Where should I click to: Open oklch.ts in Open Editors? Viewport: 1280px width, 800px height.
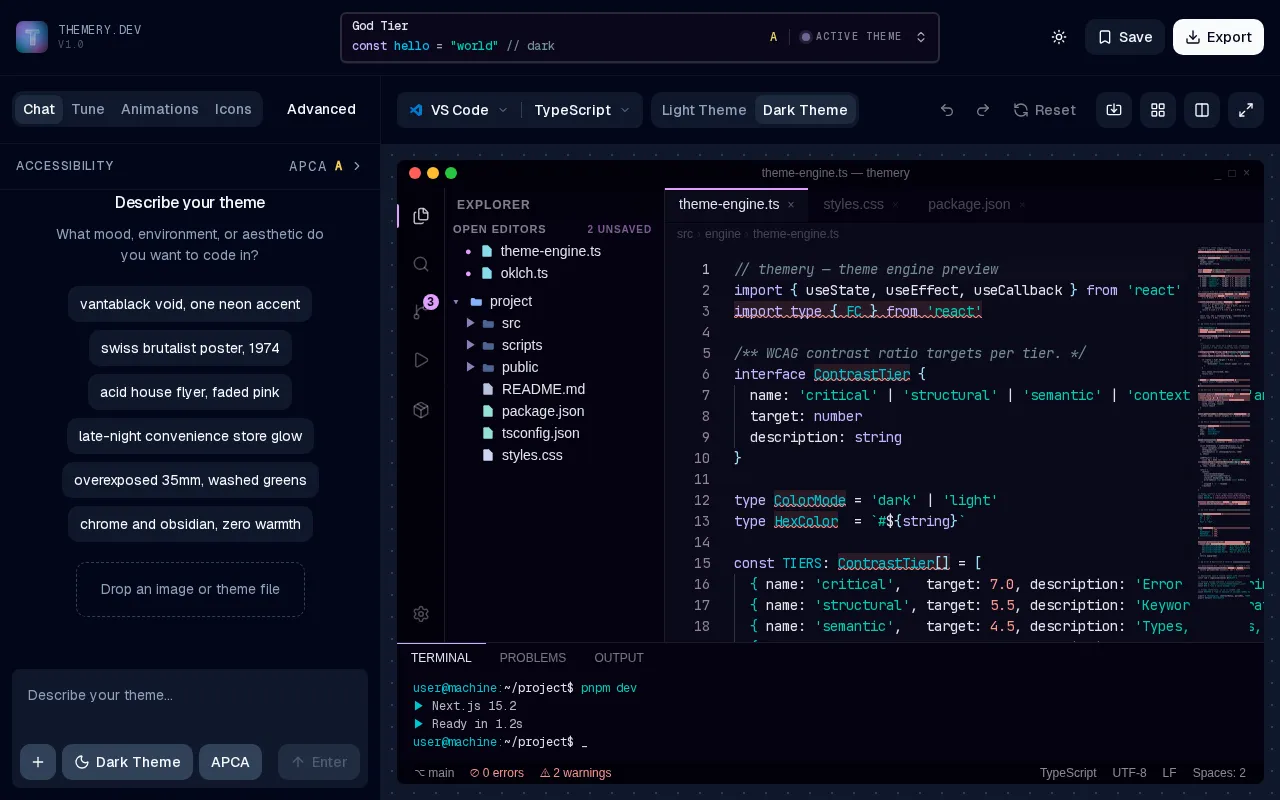[524, 273]
